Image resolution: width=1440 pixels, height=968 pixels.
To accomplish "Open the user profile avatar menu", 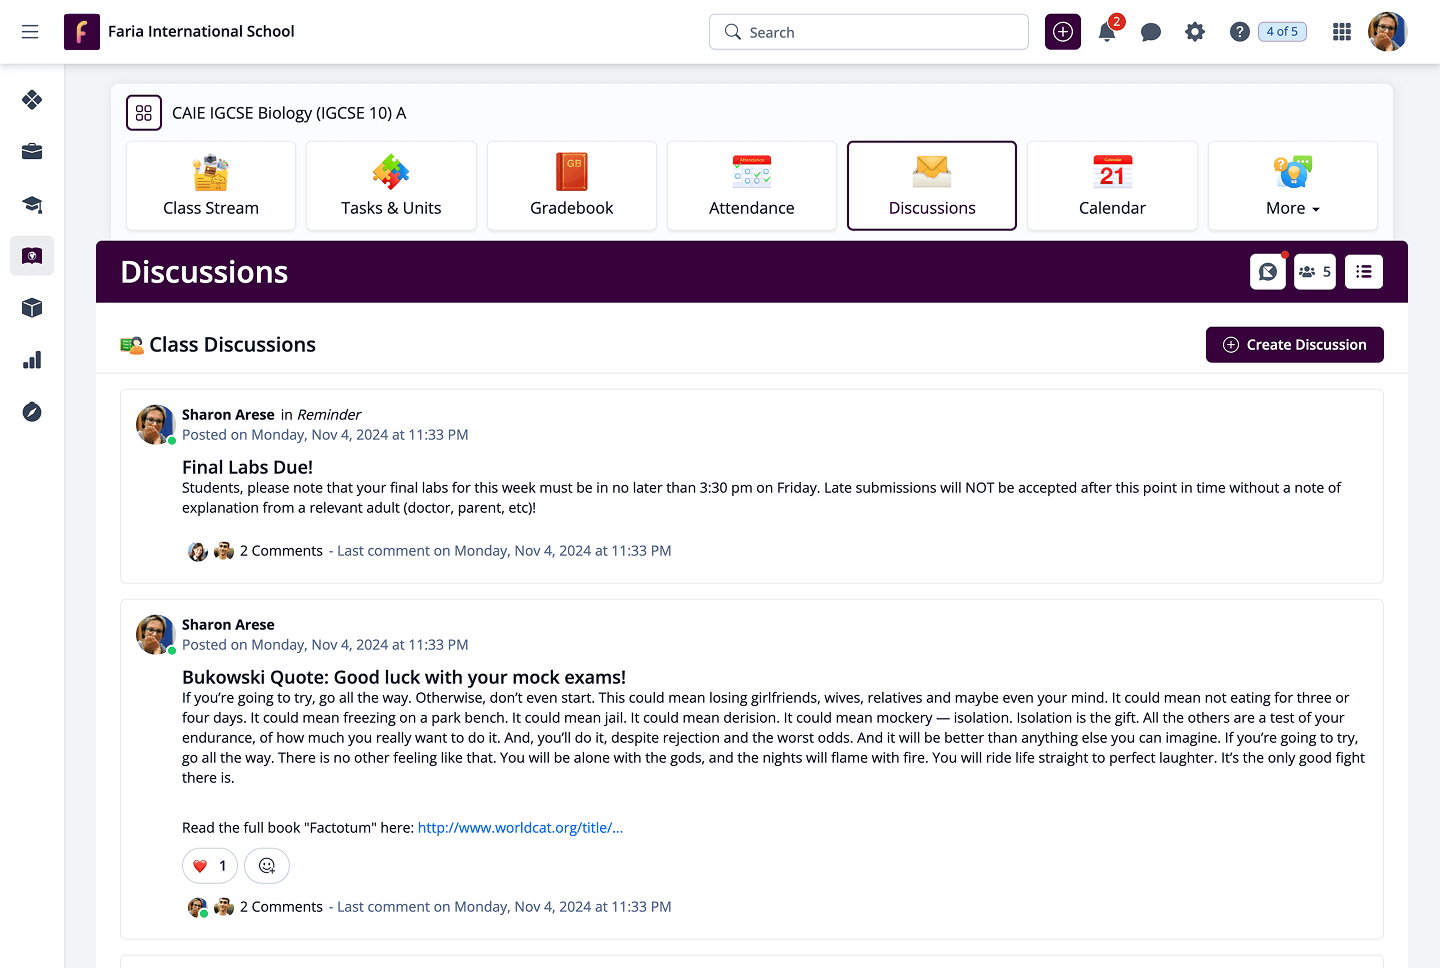I will tap(1387, 32).
